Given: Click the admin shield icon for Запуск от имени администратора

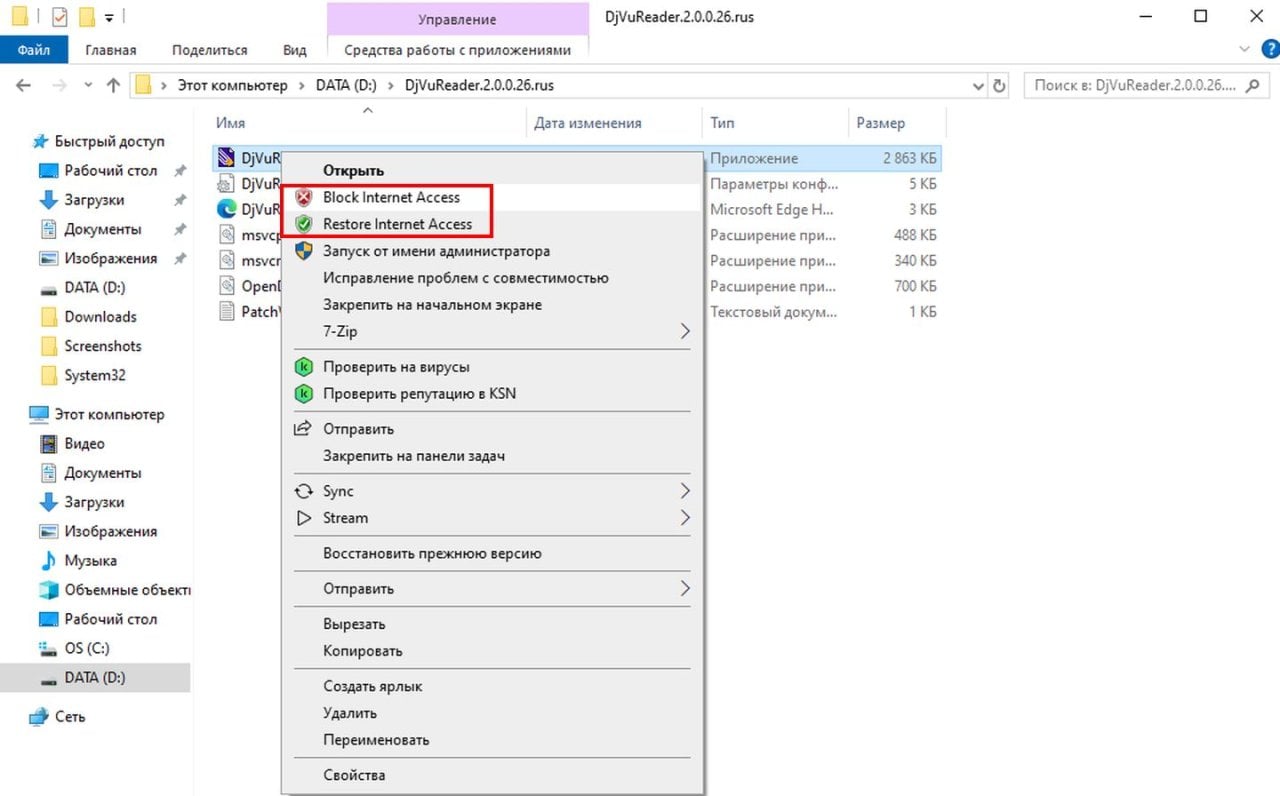Looking at the screenshot, I should (303, 251).
